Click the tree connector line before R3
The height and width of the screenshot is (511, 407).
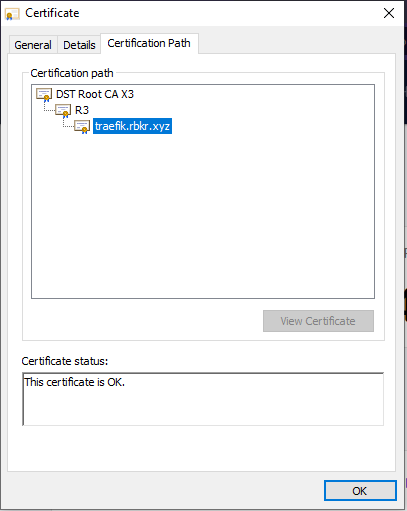[49, 107]
